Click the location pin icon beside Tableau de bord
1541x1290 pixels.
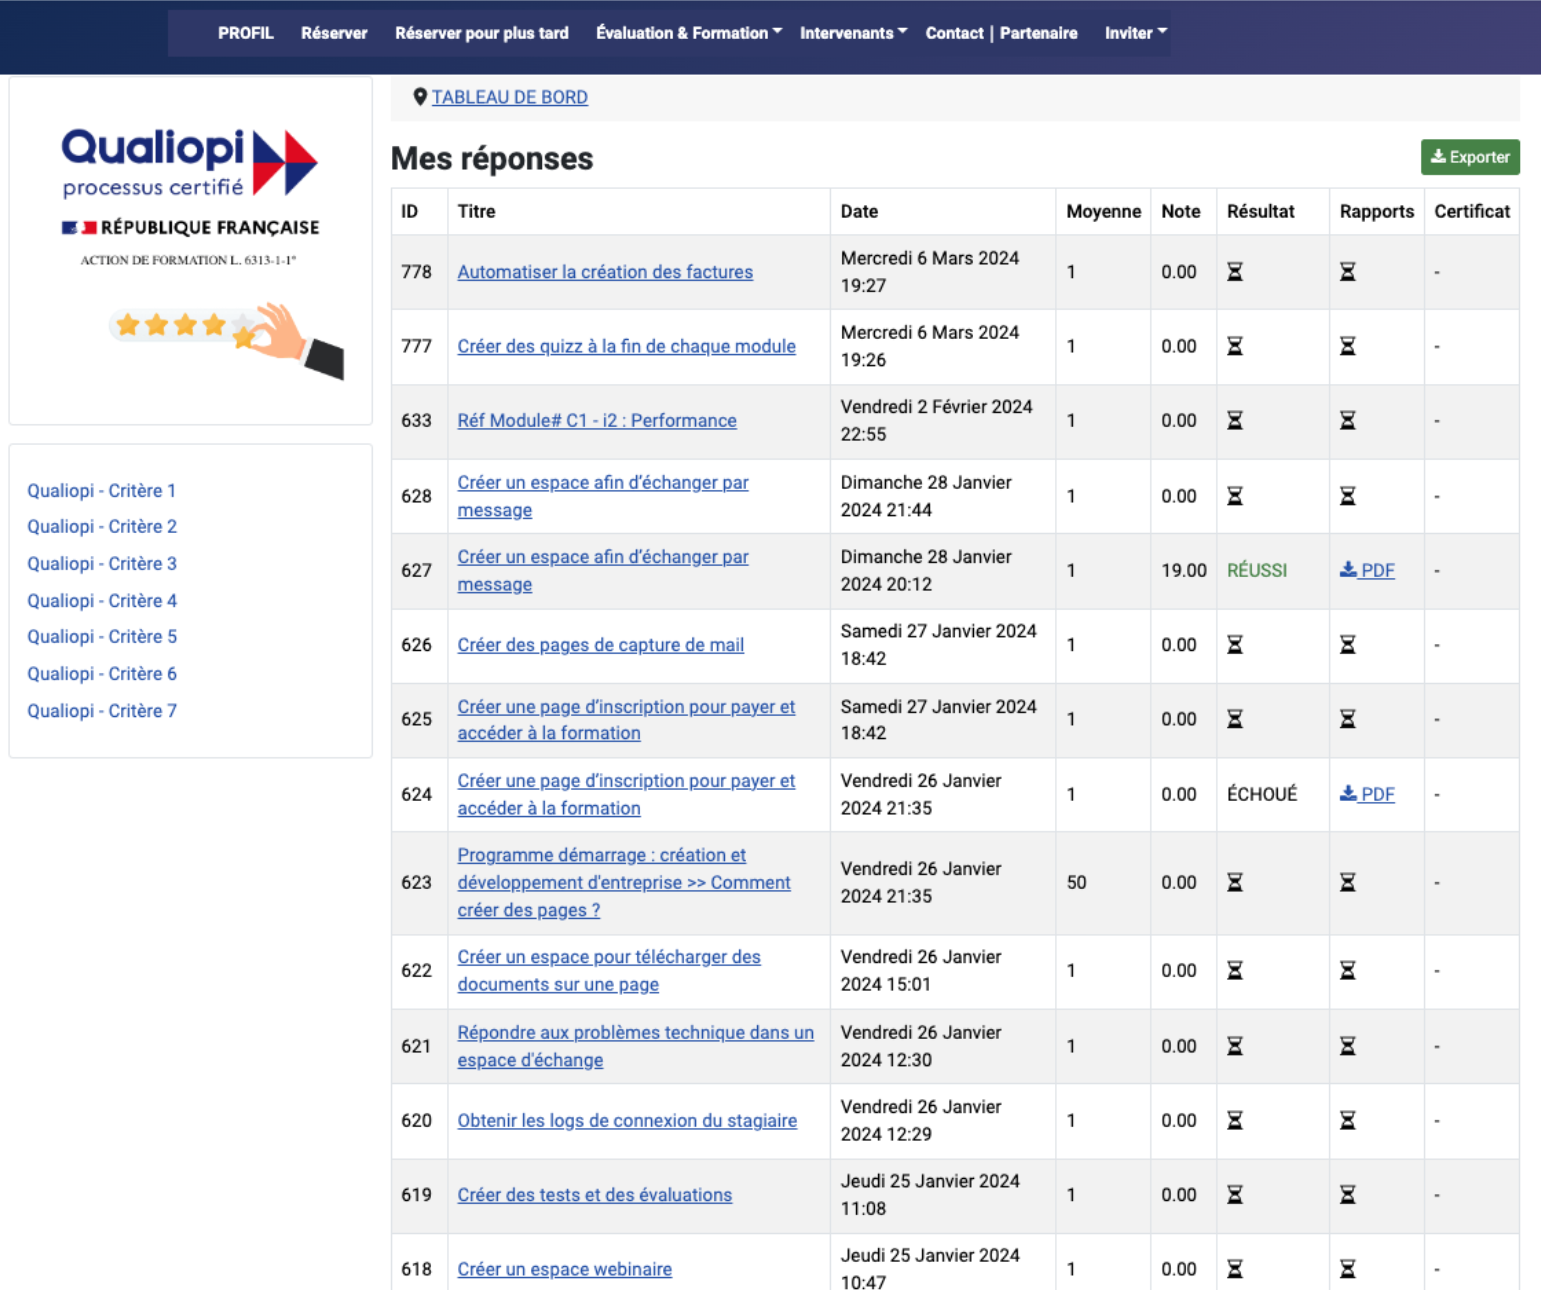coord(420,97)
